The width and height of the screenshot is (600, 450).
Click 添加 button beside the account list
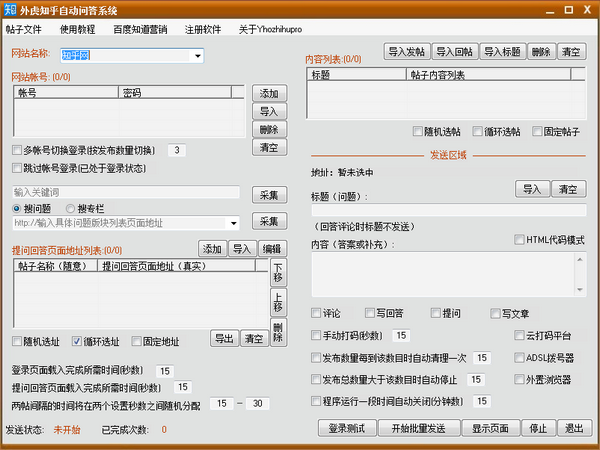(x=267, y=93)
